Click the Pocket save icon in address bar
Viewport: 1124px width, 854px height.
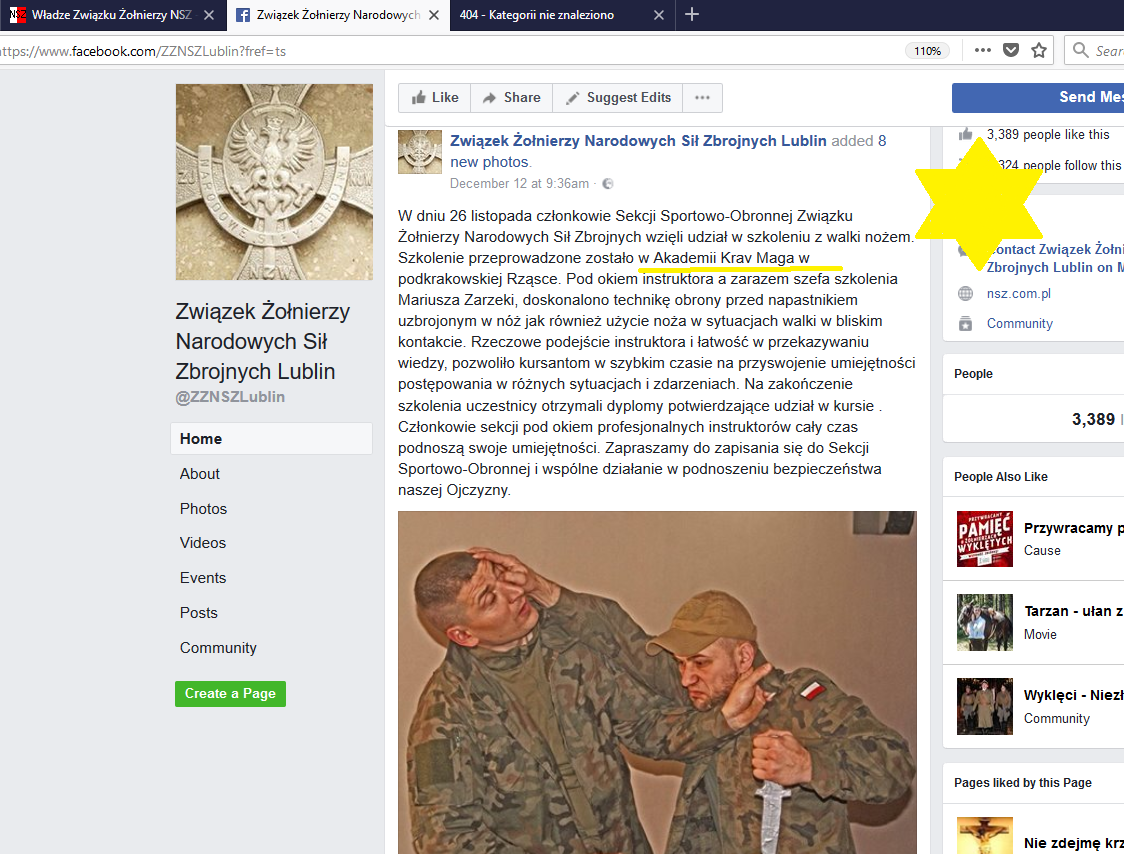pyautogui.click(x=1011, y=50)
